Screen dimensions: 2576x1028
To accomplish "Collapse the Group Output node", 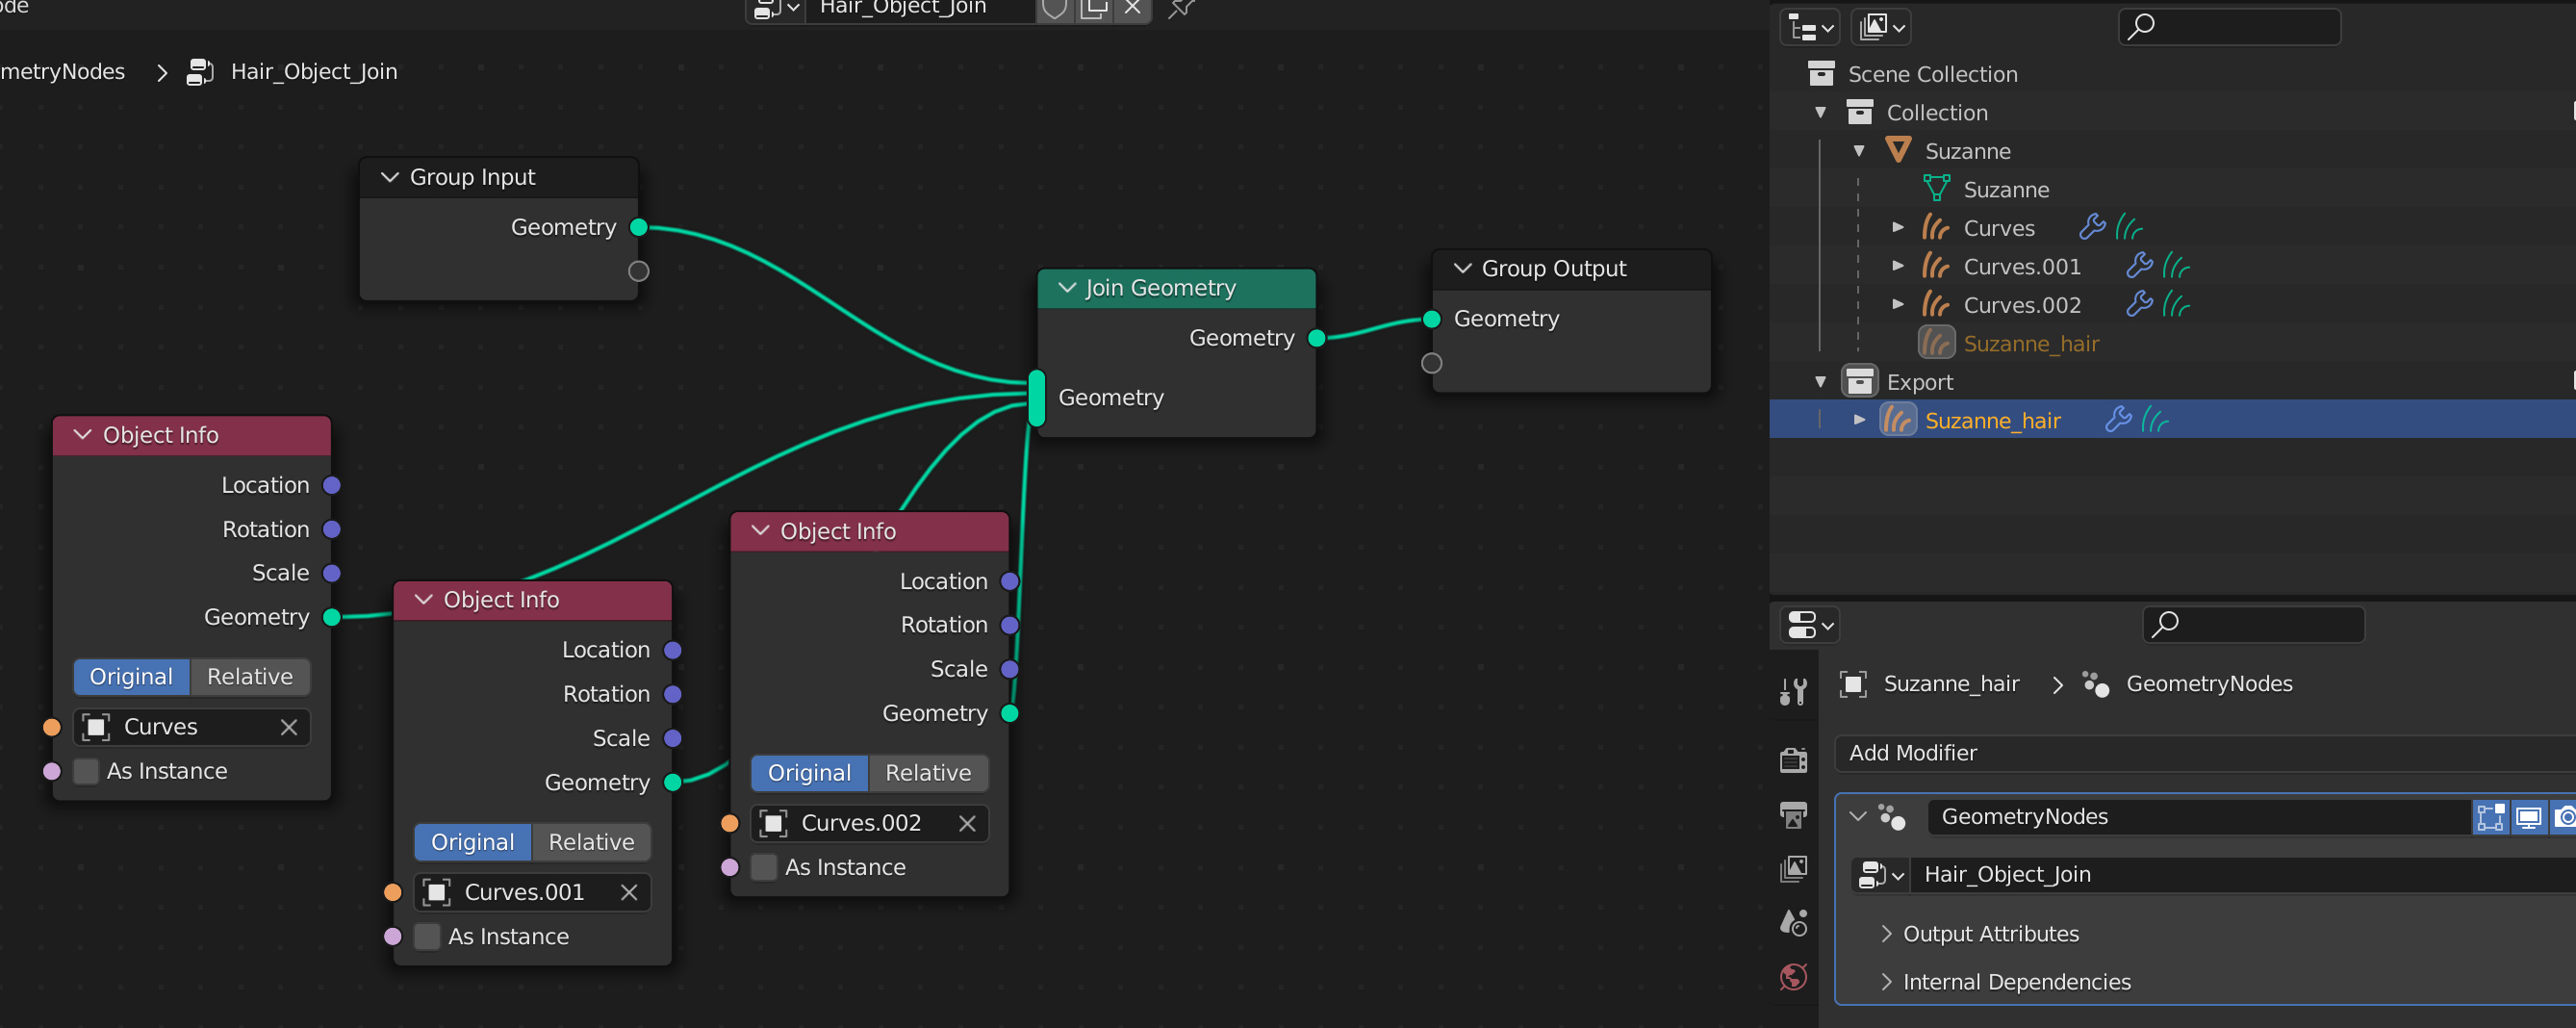I will tap(1462, 269).
